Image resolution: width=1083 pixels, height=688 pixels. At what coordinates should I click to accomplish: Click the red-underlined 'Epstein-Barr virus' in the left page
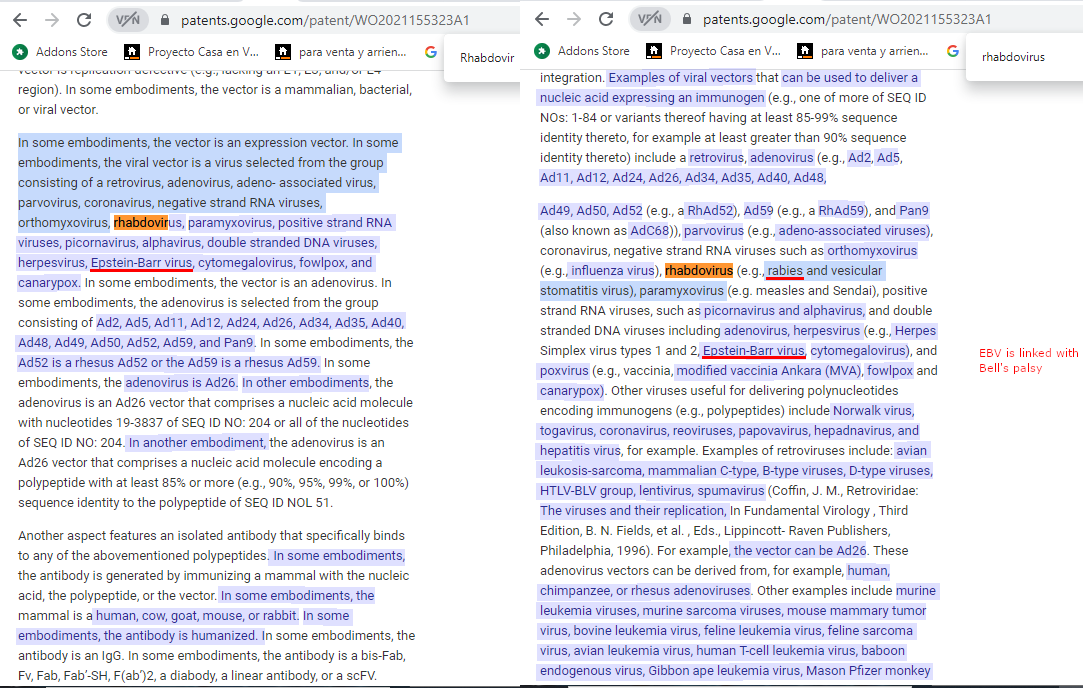tap(141, 263)
